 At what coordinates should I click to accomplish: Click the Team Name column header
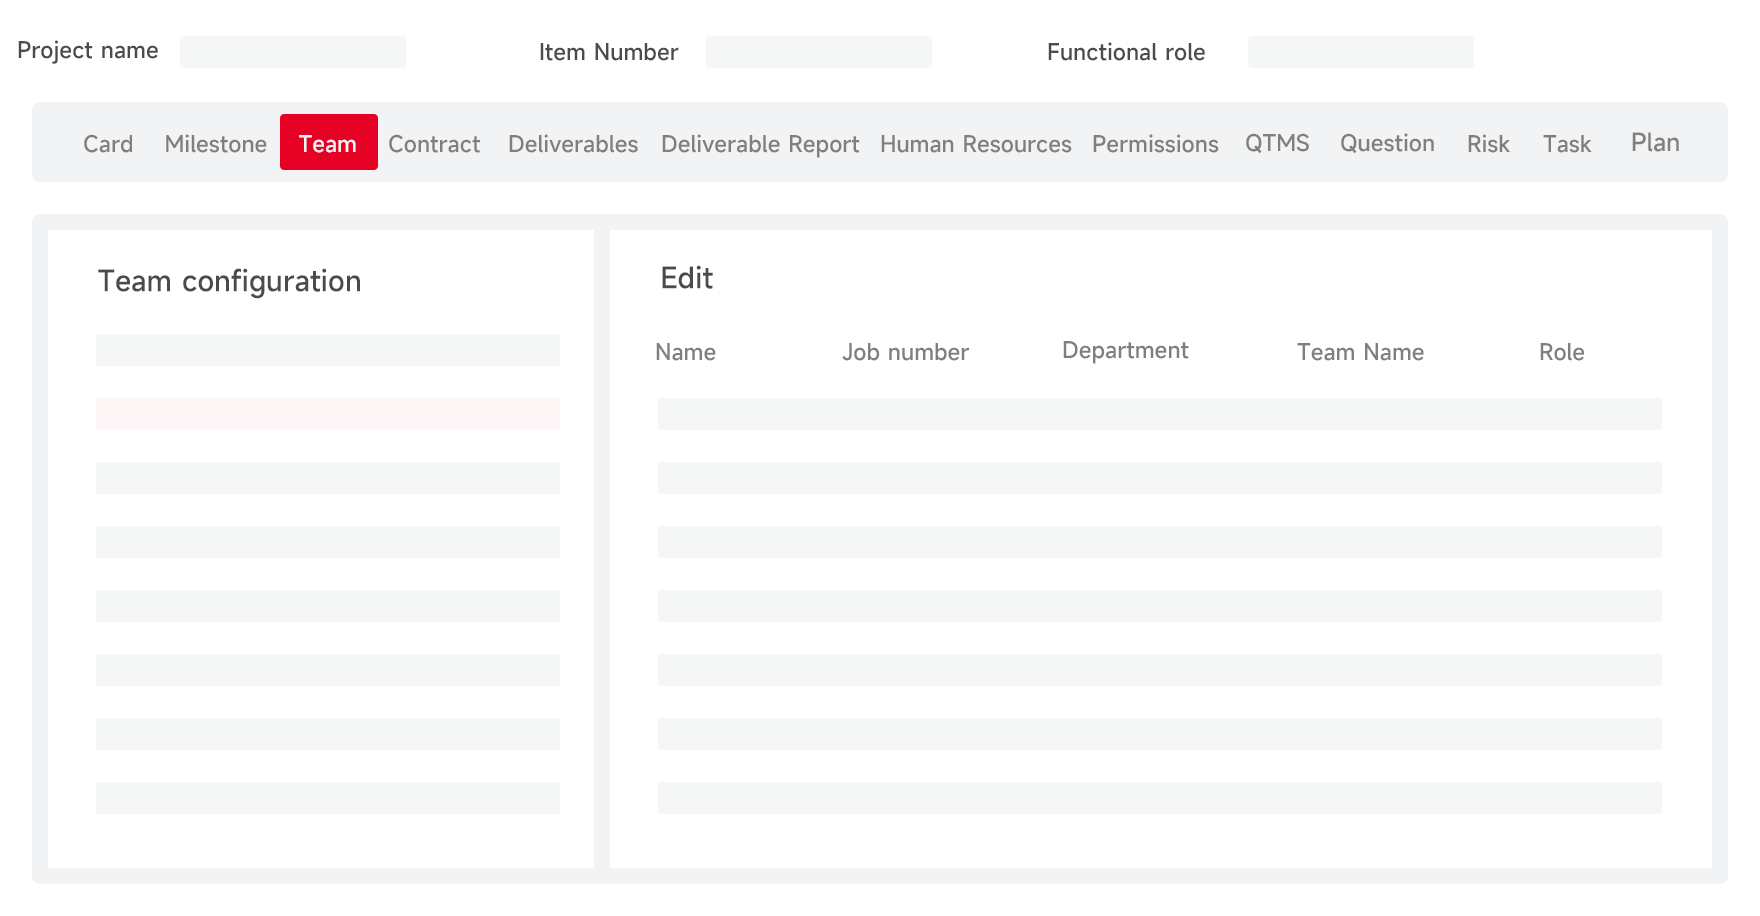point(1360,352)
